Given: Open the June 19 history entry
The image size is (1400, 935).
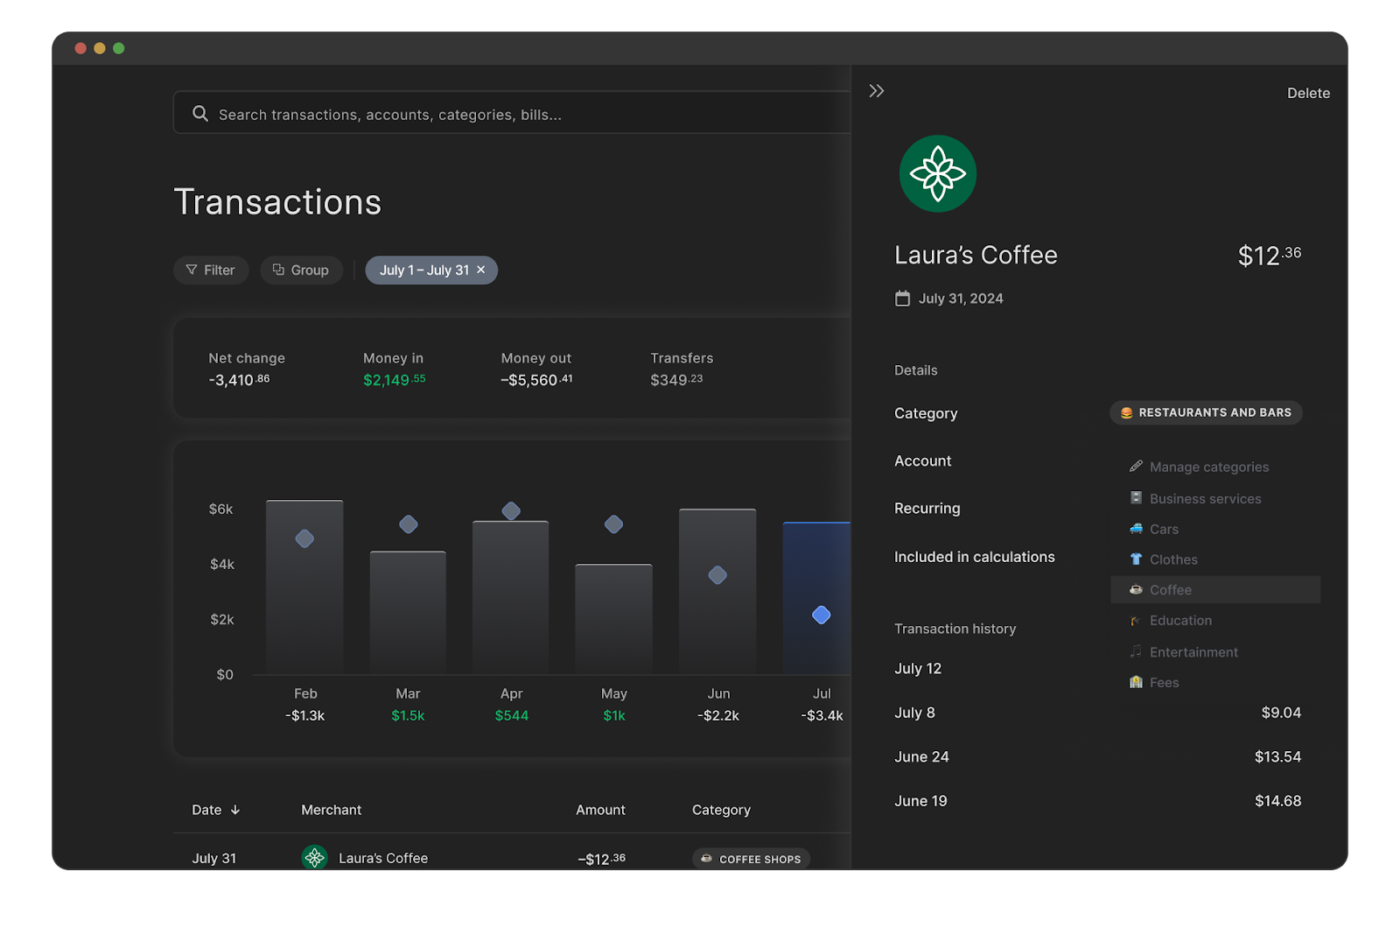Looking at the screenshot, I should 1097,801.
